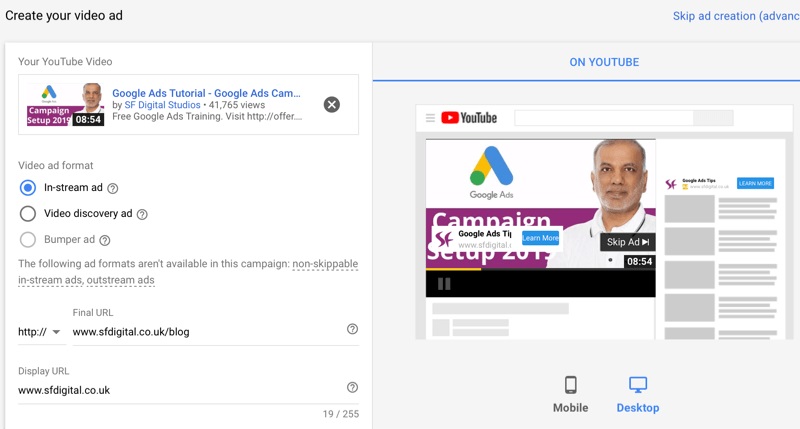Click help icon in Display URL field

(352, 388)
